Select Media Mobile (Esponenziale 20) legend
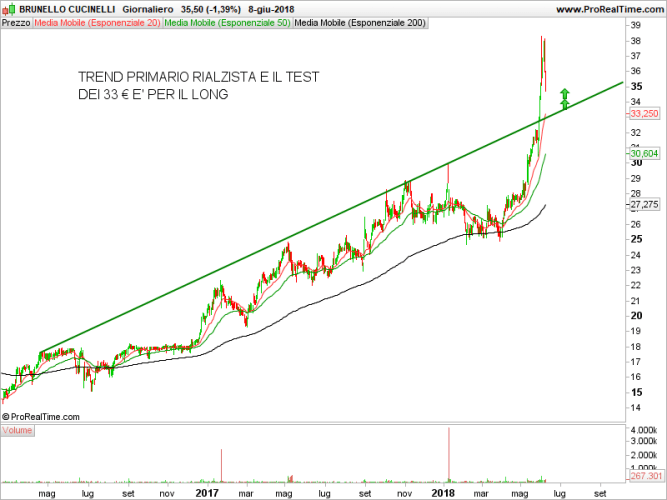 tap(97, 22)
